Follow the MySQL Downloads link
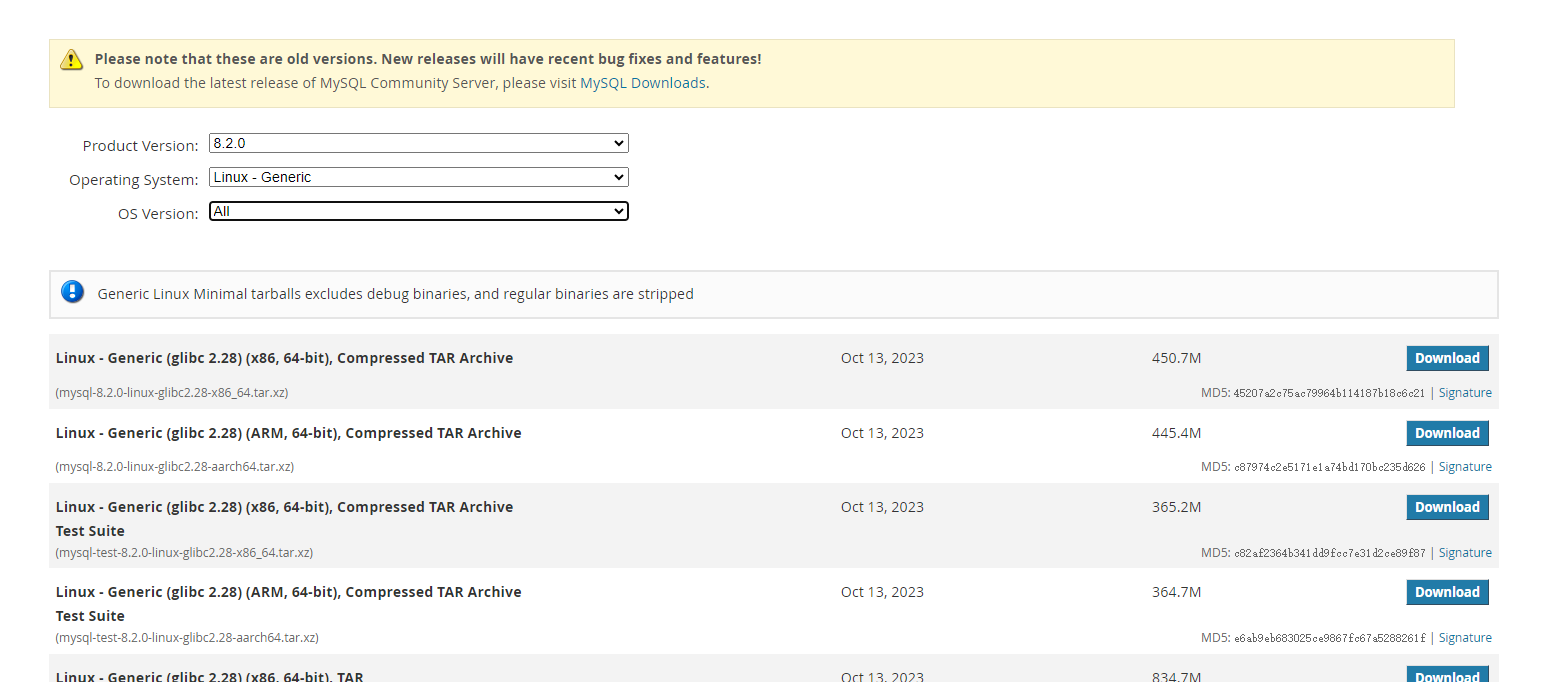 pos(643,83)
